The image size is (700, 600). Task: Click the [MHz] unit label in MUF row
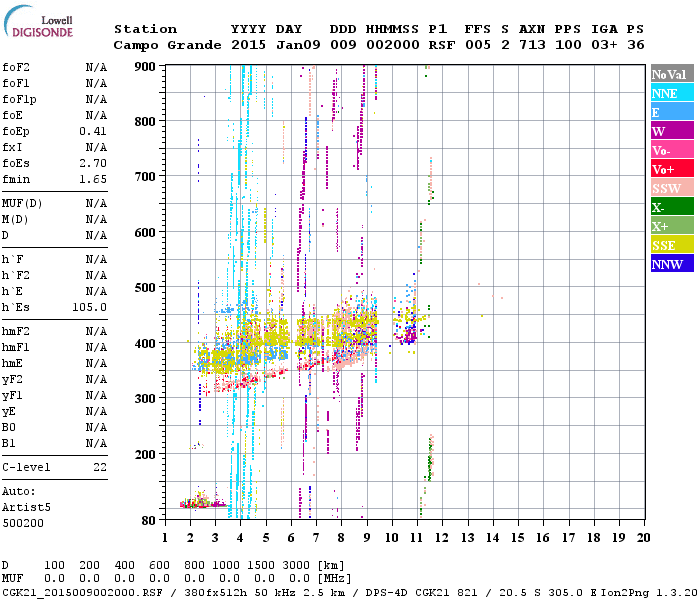pos(334,578)
